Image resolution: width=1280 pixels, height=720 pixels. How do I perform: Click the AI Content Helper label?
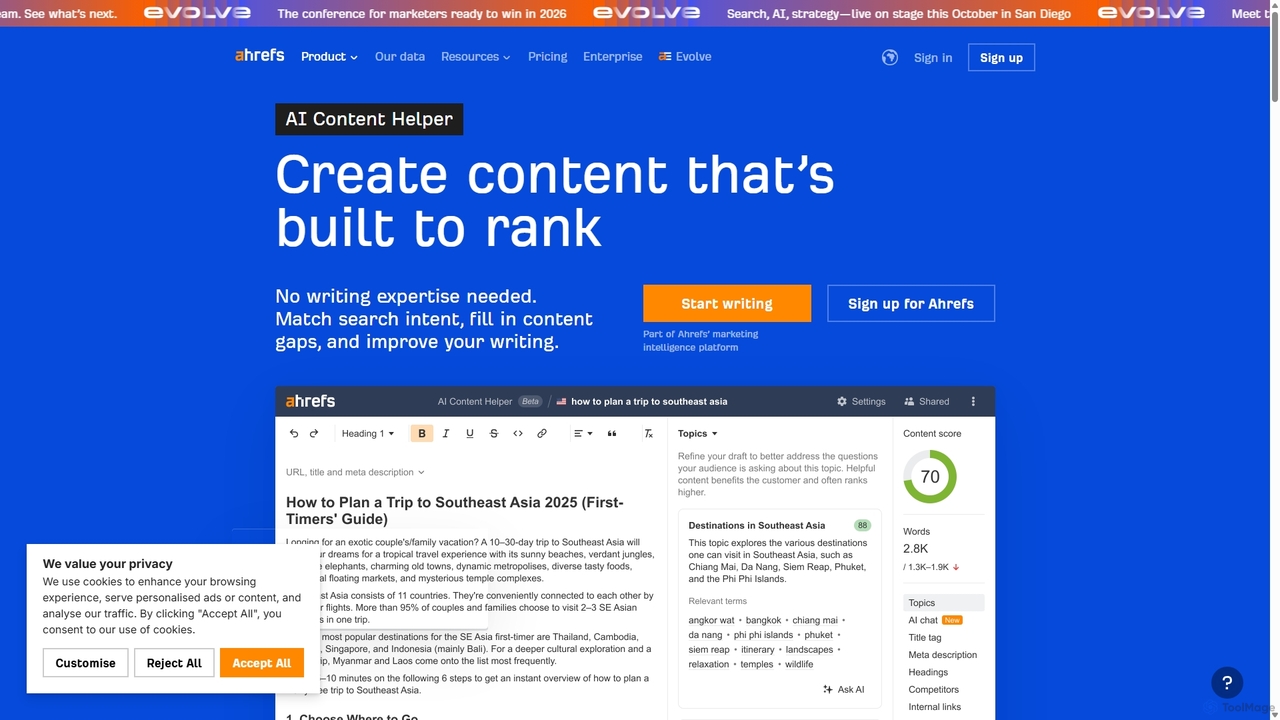pos(369,119)
